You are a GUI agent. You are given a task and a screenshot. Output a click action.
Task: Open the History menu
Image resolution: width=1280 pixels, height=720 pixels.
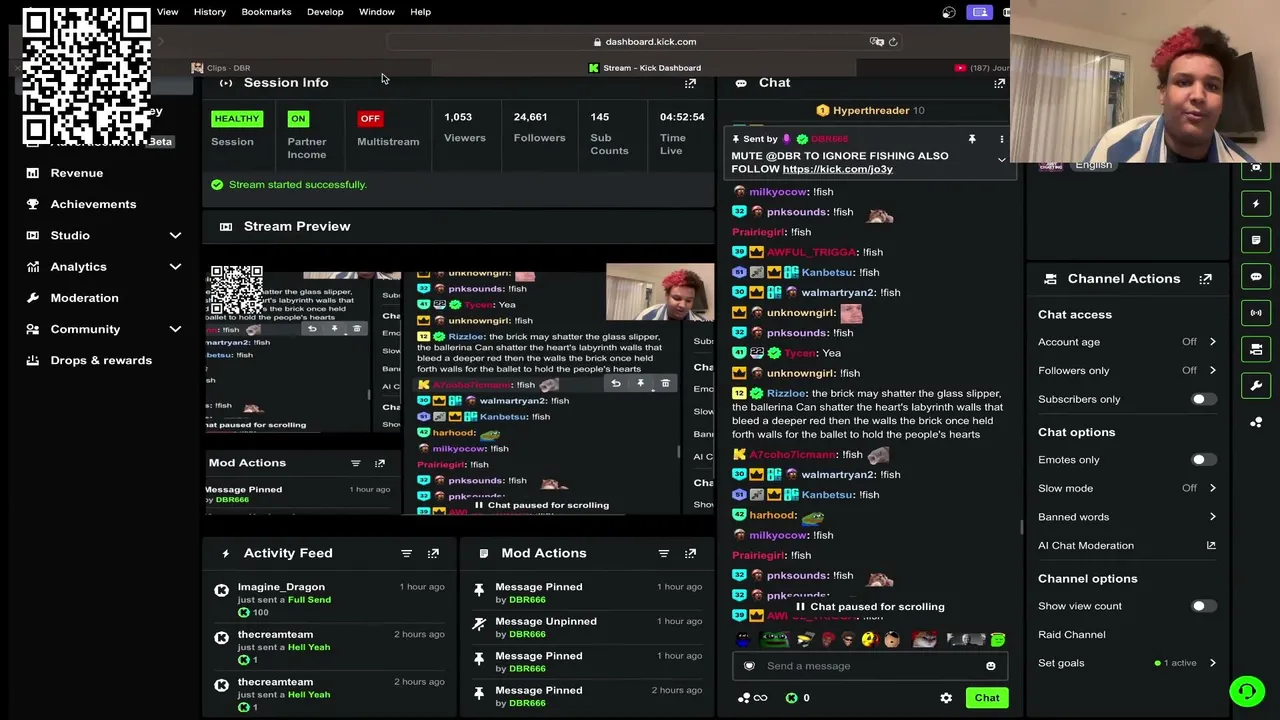click(210, 12)
